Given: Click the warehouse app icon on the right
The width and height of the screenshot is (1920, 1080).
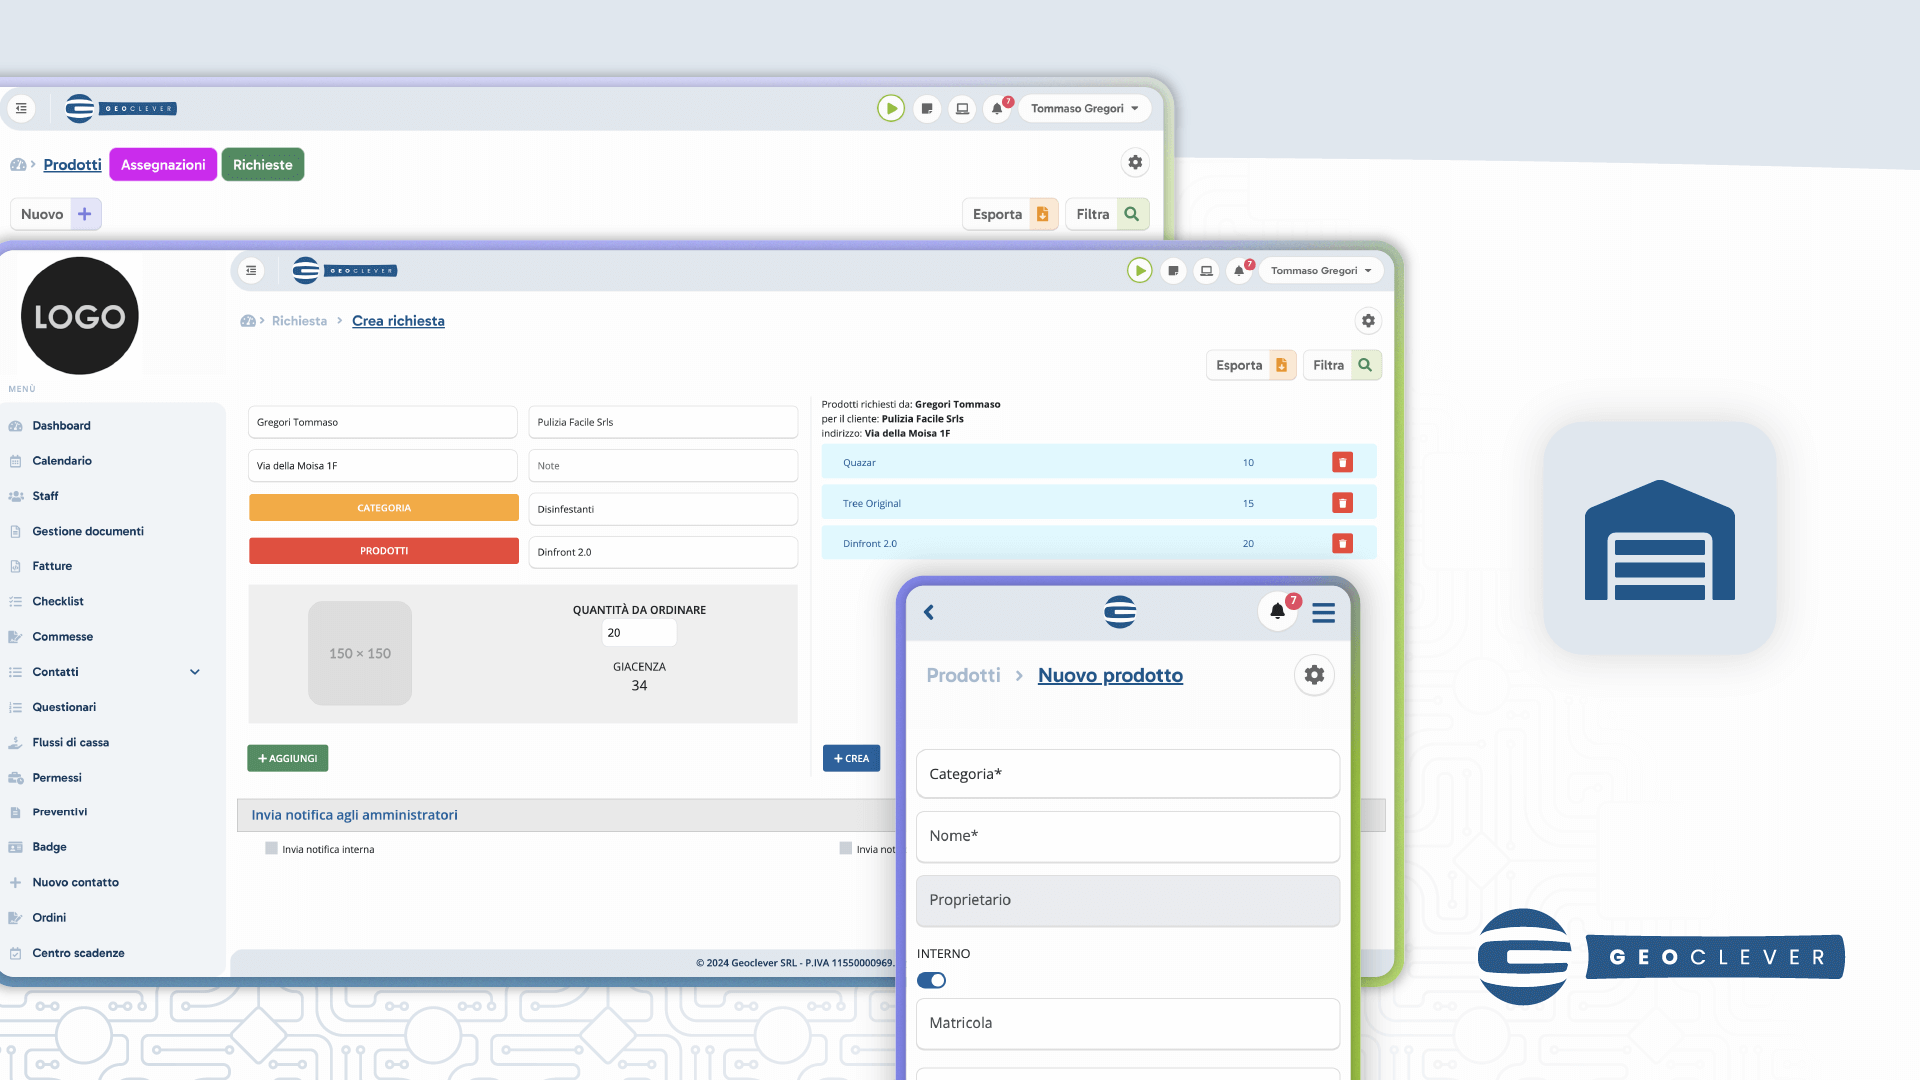Looking at the screenshot, I should [x=1660, y=538].
